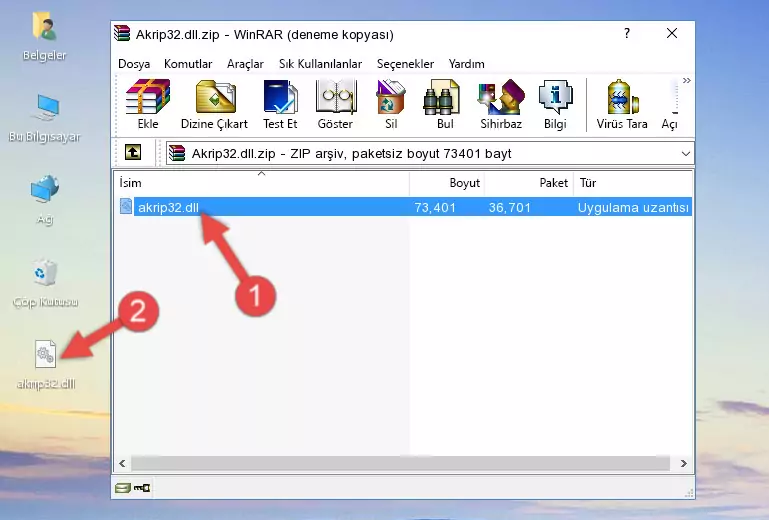Sort list by İsim column header
The height and width of the screenshot is (520, 769).
tap(262, 183)
